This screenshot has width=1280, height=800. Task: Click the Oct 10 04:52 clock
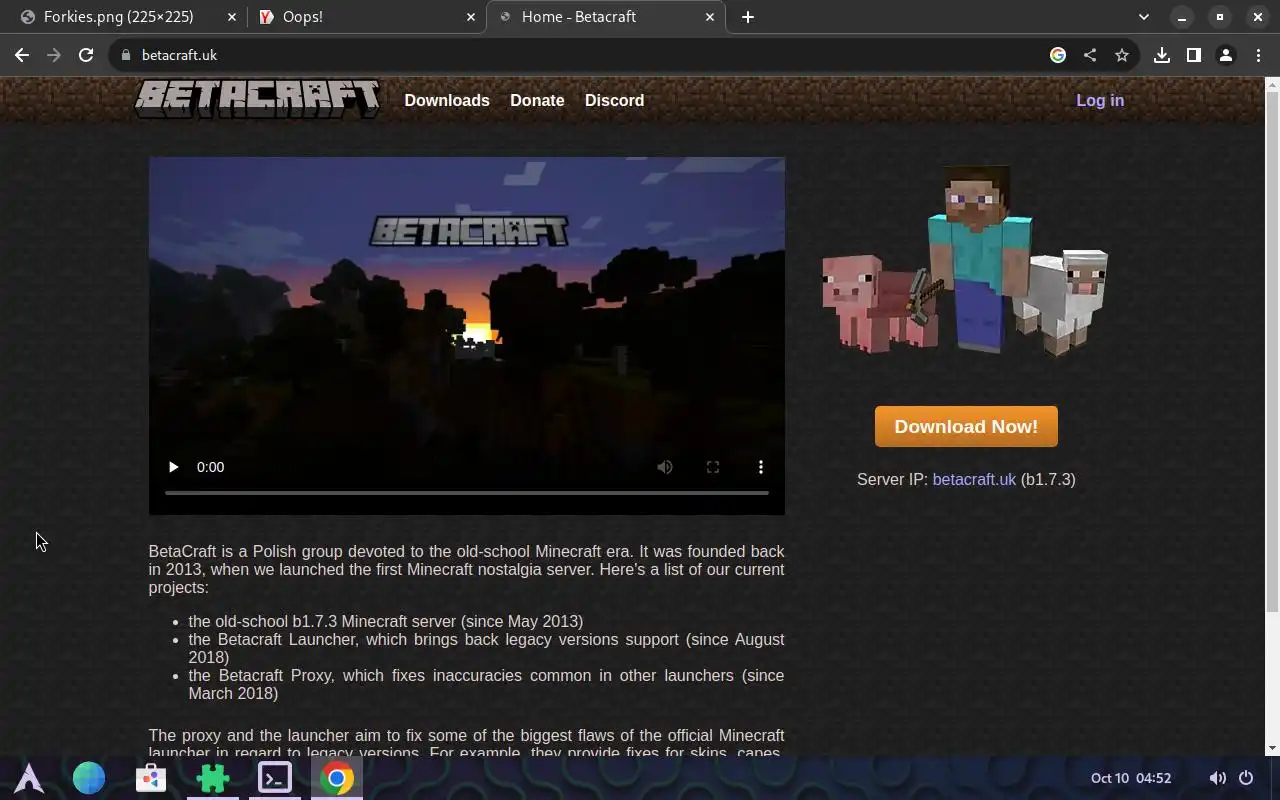(1131, 778)
